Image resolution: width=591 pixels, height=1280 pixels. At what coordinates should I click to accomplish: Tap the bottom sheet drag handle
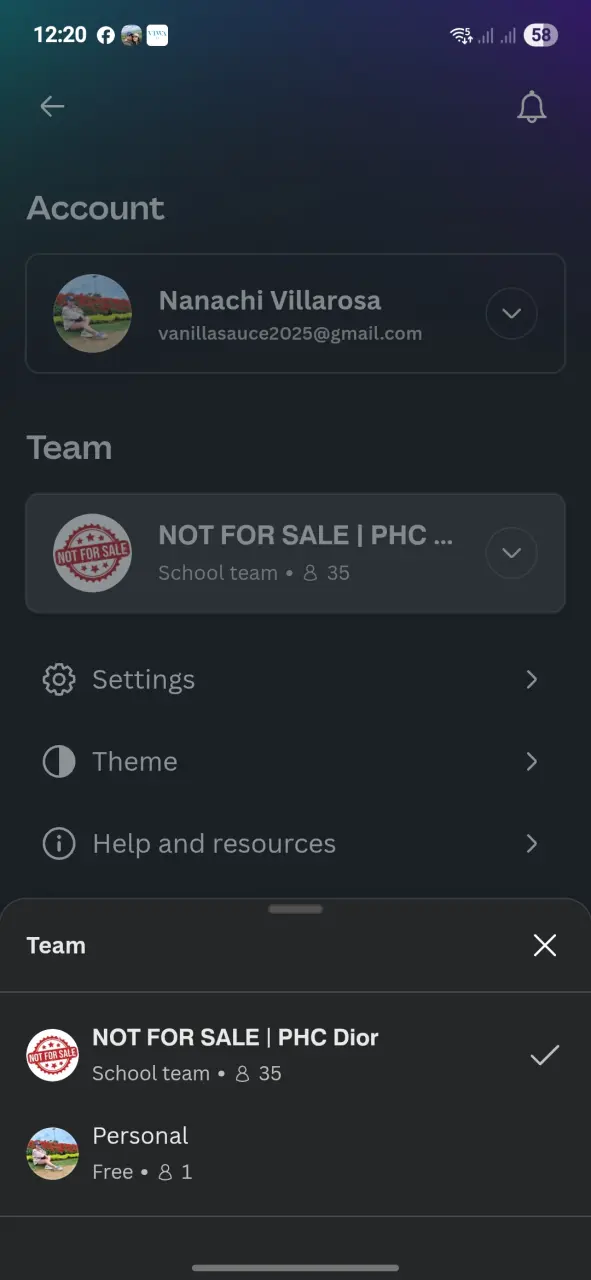(295, 909)
